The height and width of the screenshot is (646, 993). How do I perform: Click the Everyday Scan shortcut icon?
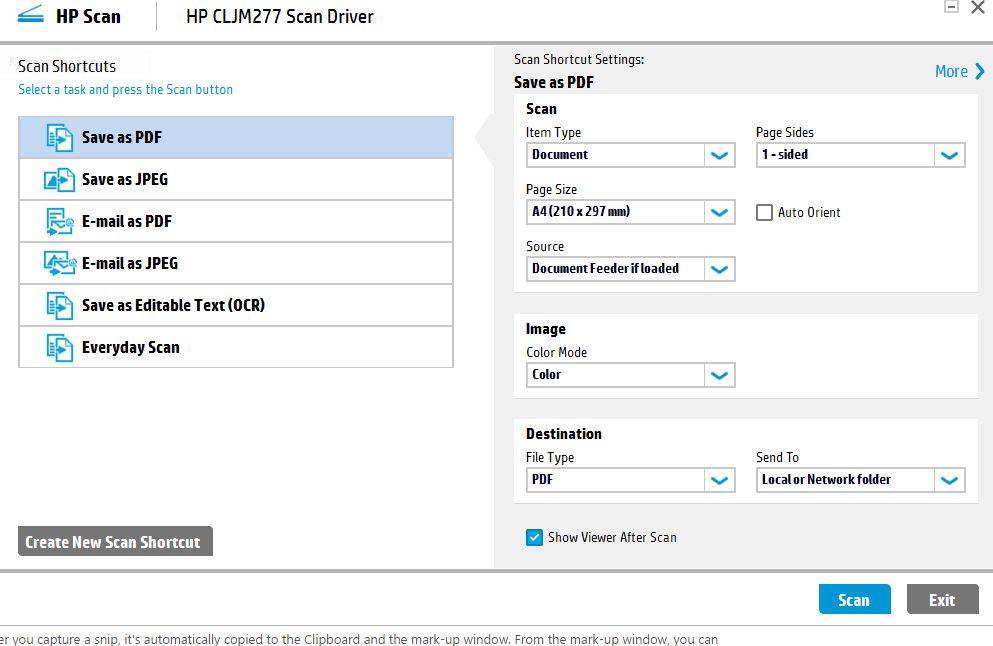tap(60, 348)
